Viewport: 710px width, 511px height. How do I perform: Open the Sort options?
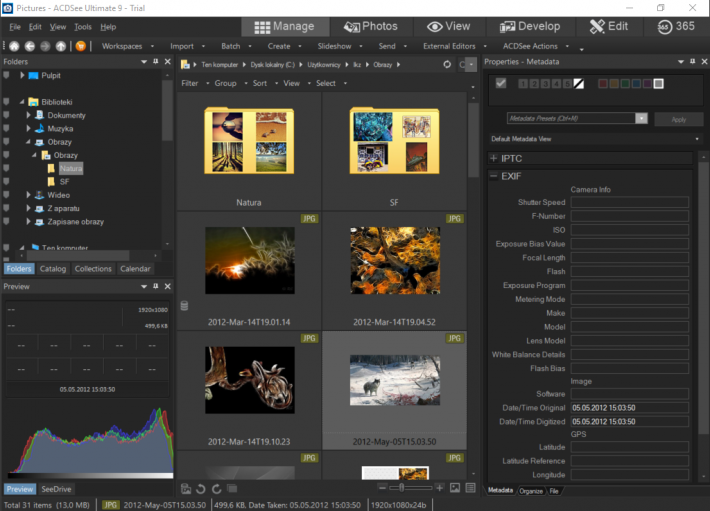pyautogui.click(x=265, y=83)
